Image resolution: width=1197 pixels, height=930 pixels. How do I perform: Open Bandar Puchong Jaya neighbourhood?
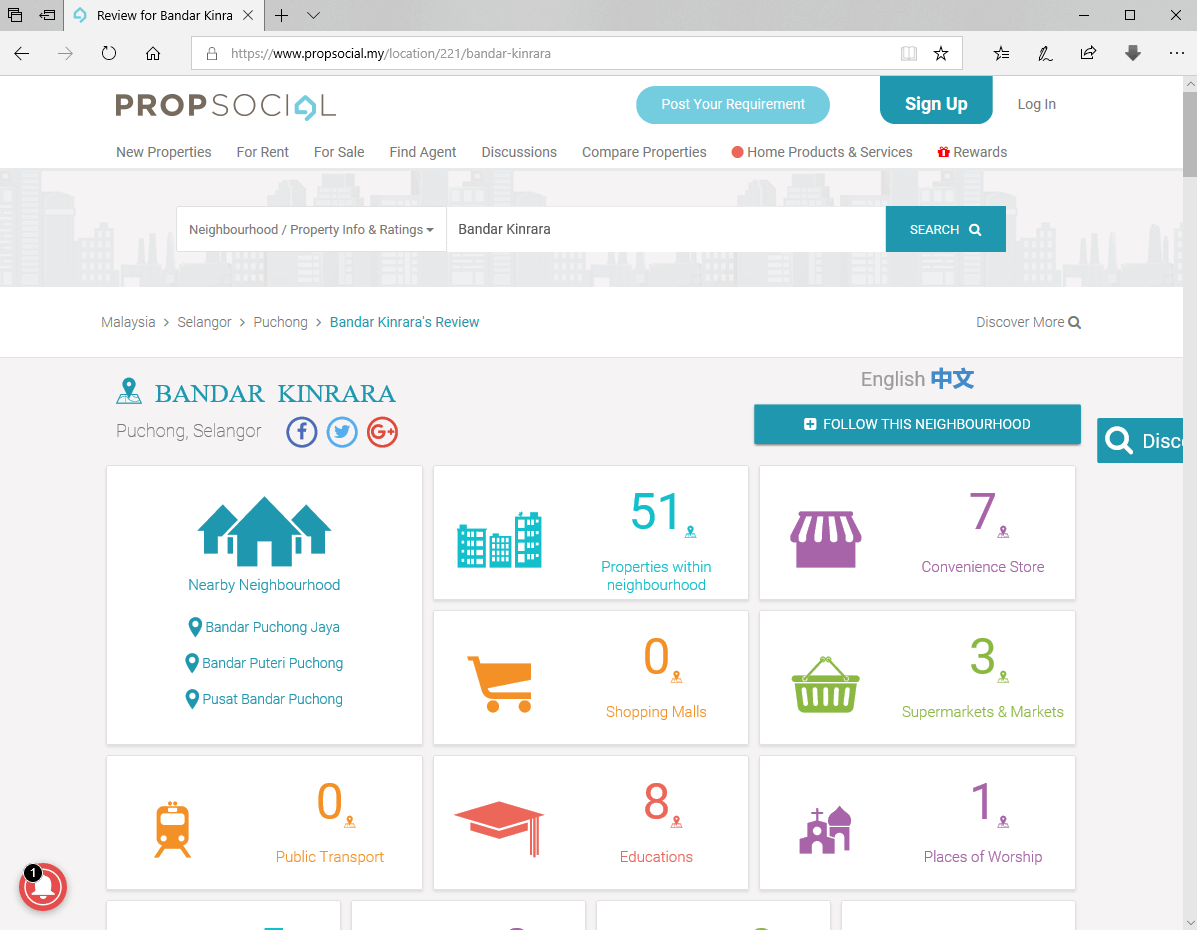click(264, 627)
